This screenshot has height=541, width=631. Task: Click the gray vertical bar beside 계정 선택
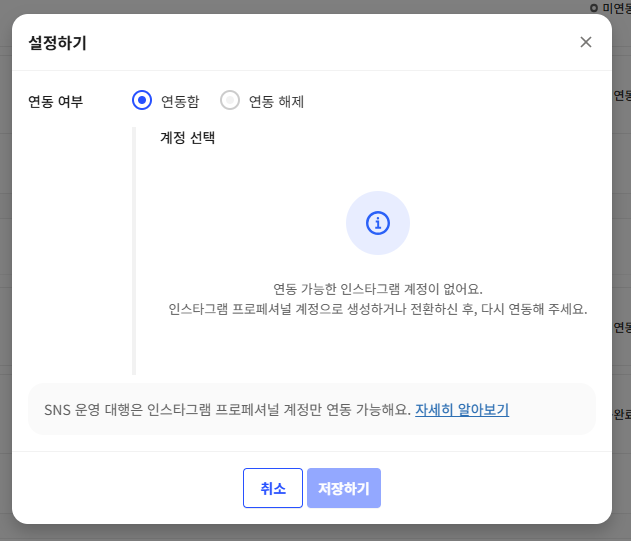(x=133, y=250)
